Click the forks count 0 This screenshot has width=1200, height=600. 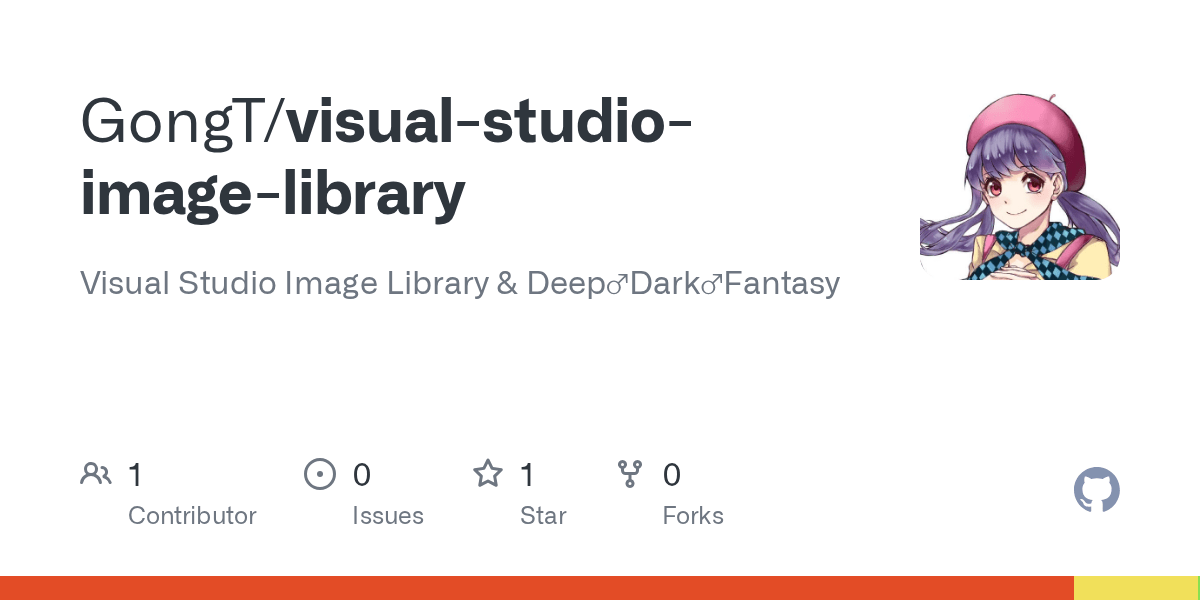pyautogui.click(x=672, y=475)
